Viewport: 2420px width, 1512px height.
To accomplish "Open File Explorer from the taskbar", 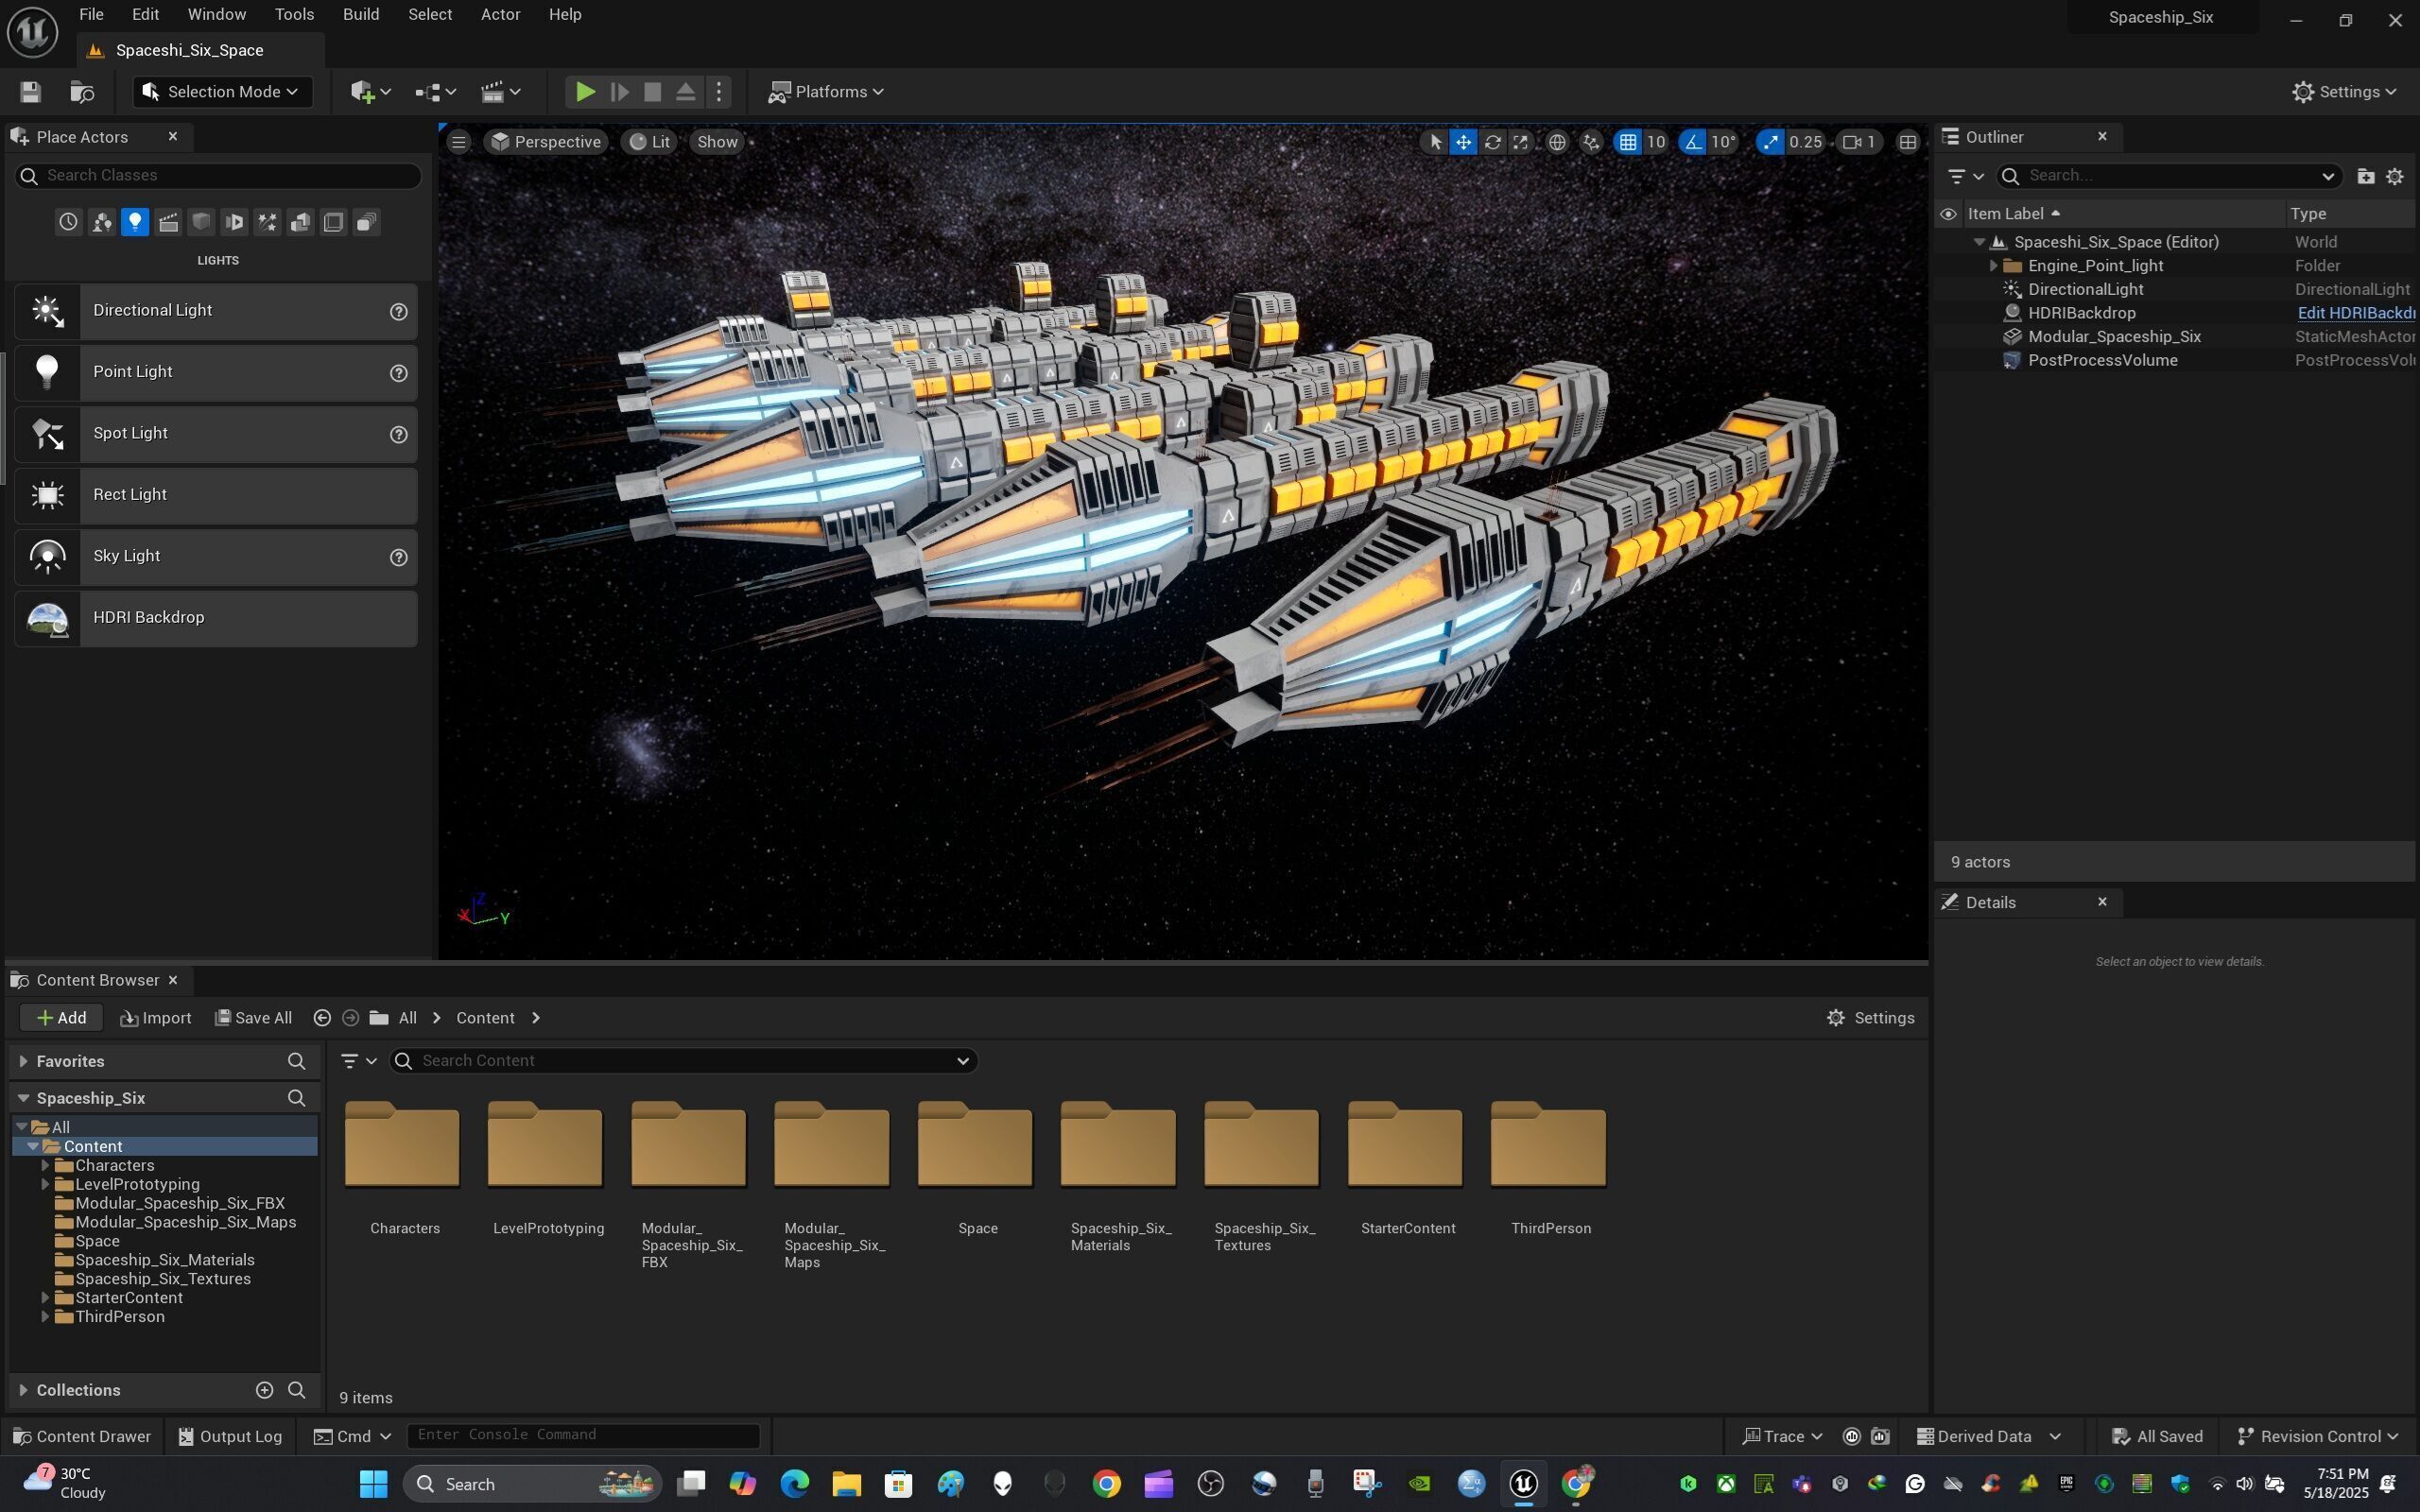I will [x=846, y=1484].
